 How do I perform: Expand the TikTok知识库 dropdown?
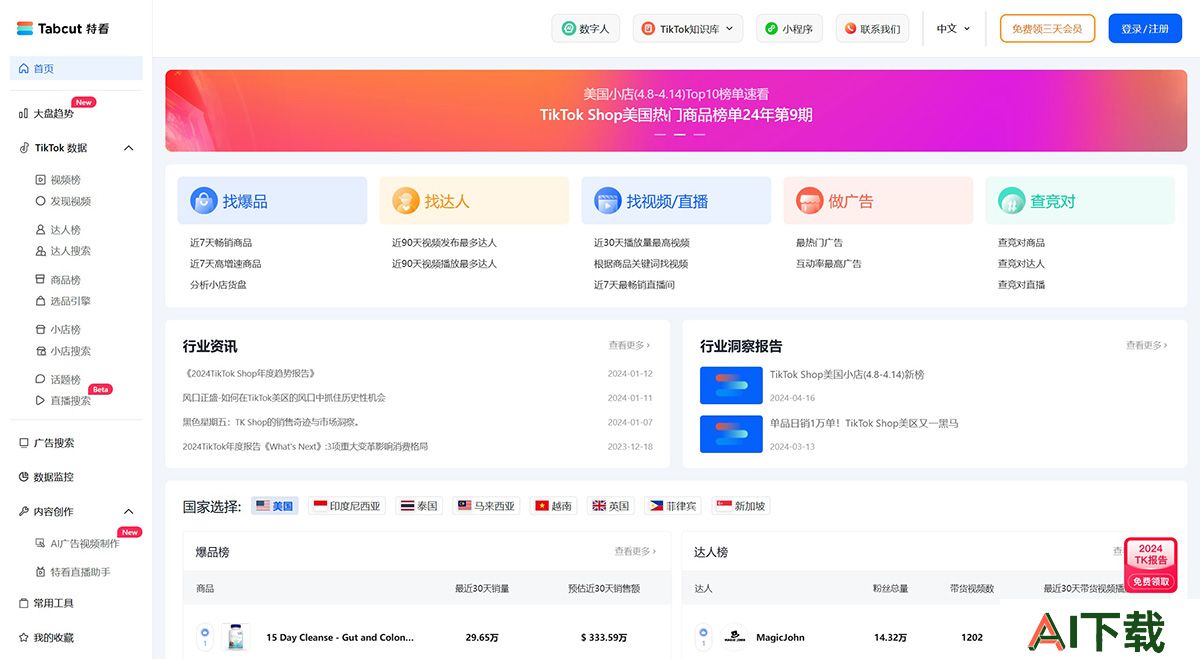(x=688, y=29)
